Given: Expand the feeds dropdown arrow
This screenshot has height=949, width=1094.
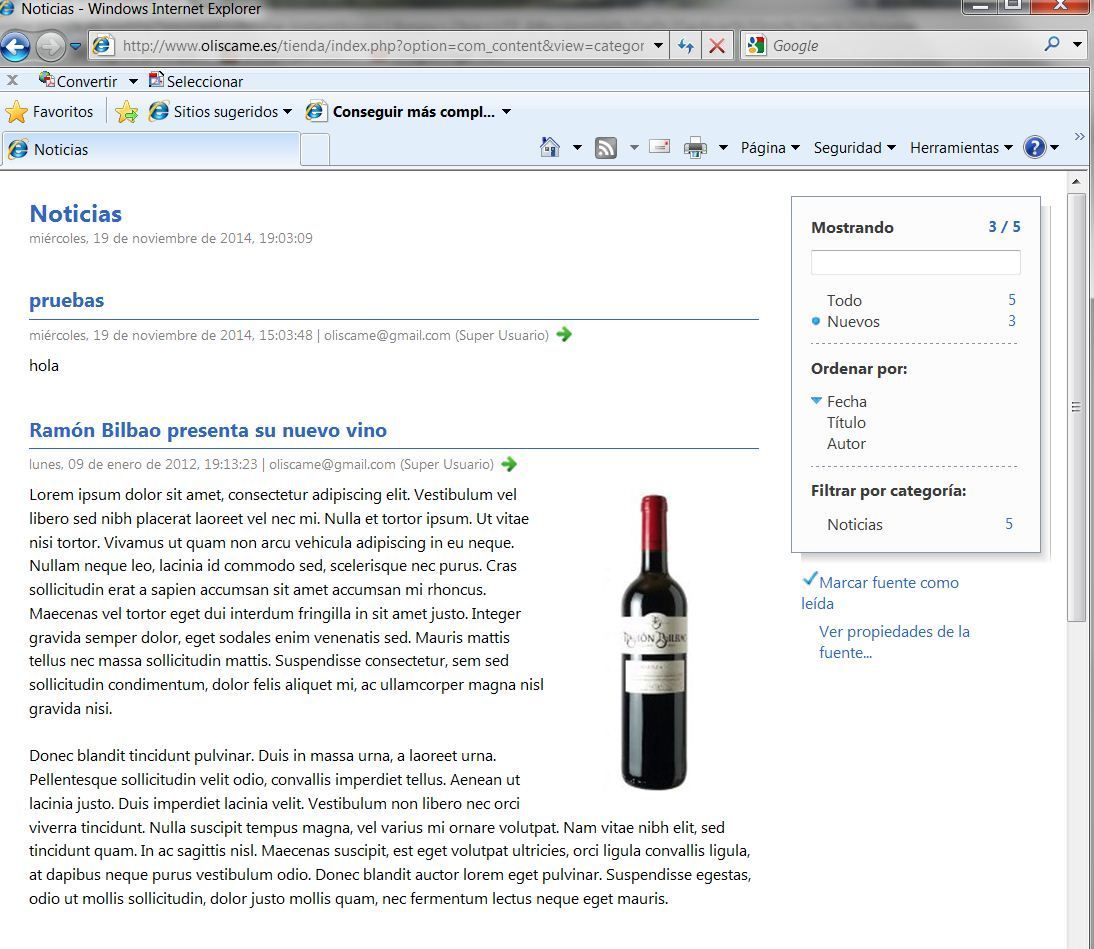Looking at the screenshot, I should pos(634,148).
